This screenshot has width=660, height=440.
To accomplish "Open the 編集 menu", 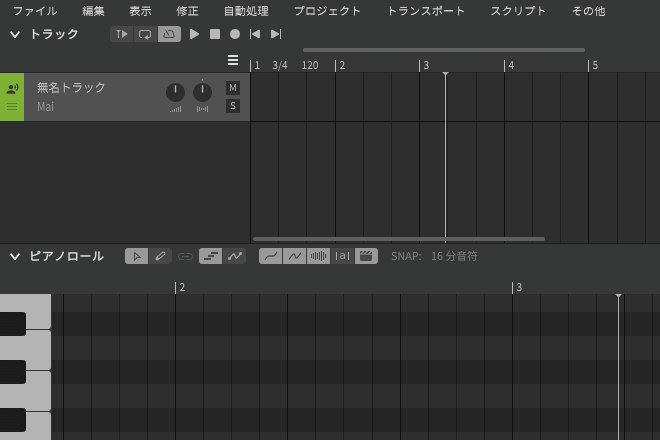I will [x=93, y=11].
